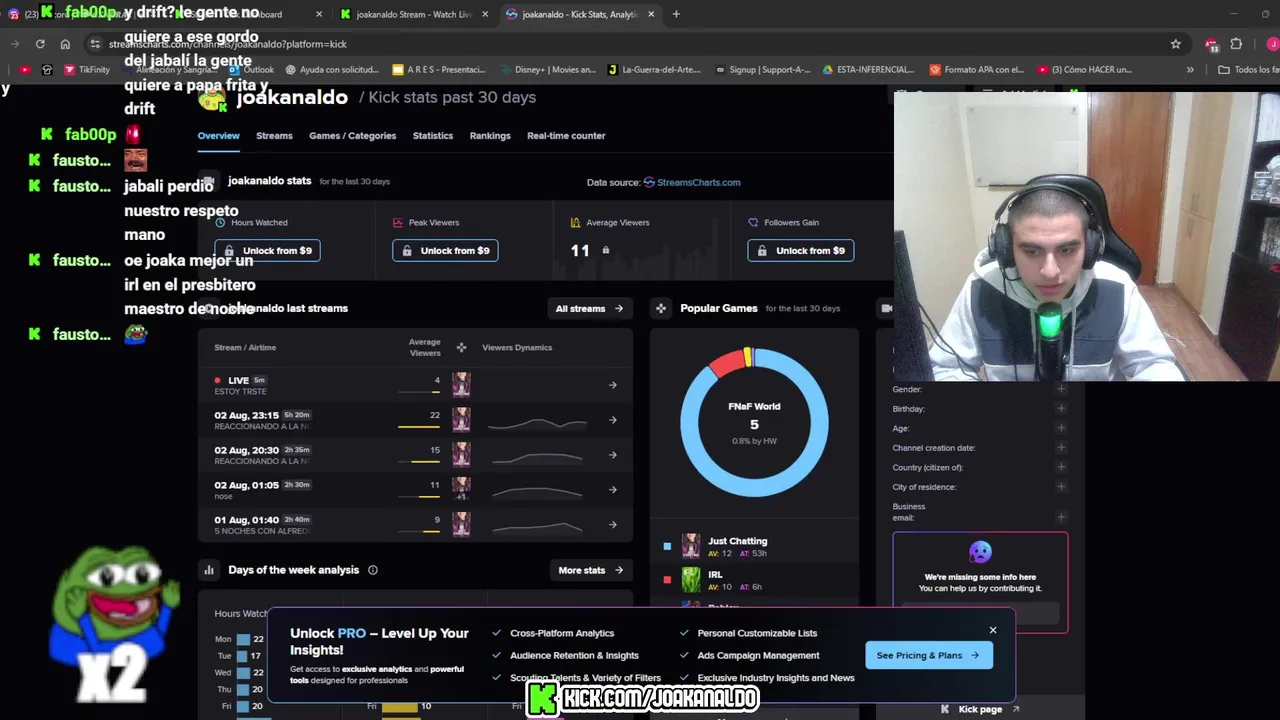The height and width of the screenshot is (720, 1280).
Task: Open the IRL category thumbnail
Action: click(691, 580)
